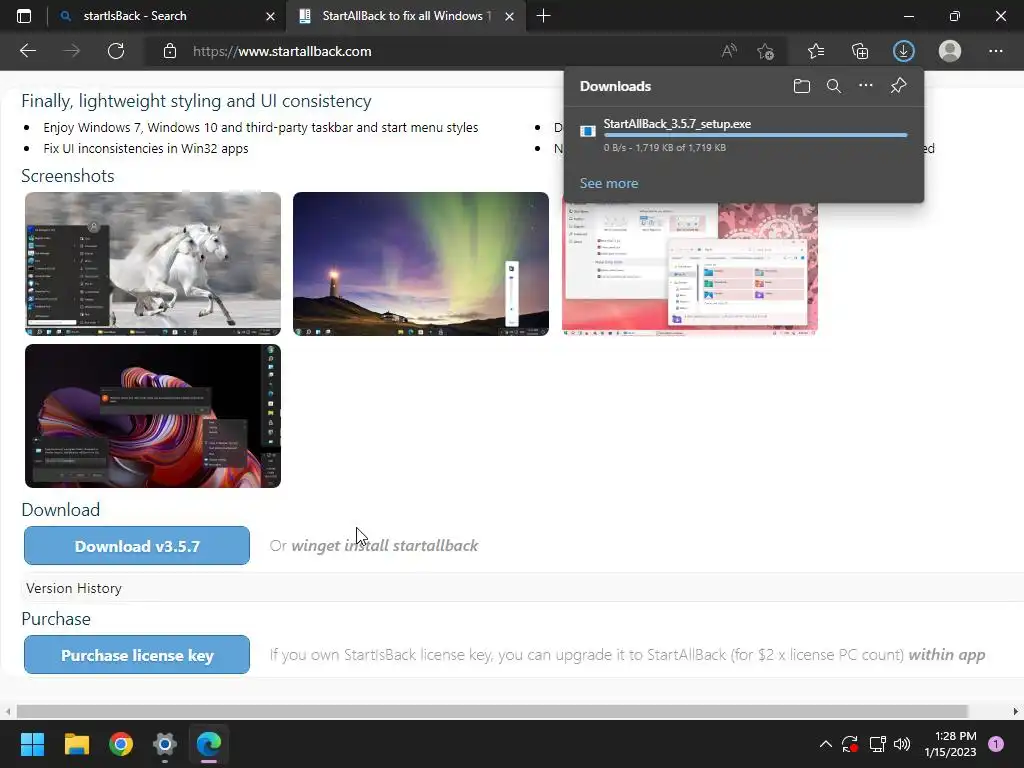
Task: Open More options in Downloads panel
Action: click(x=866, y=86)
